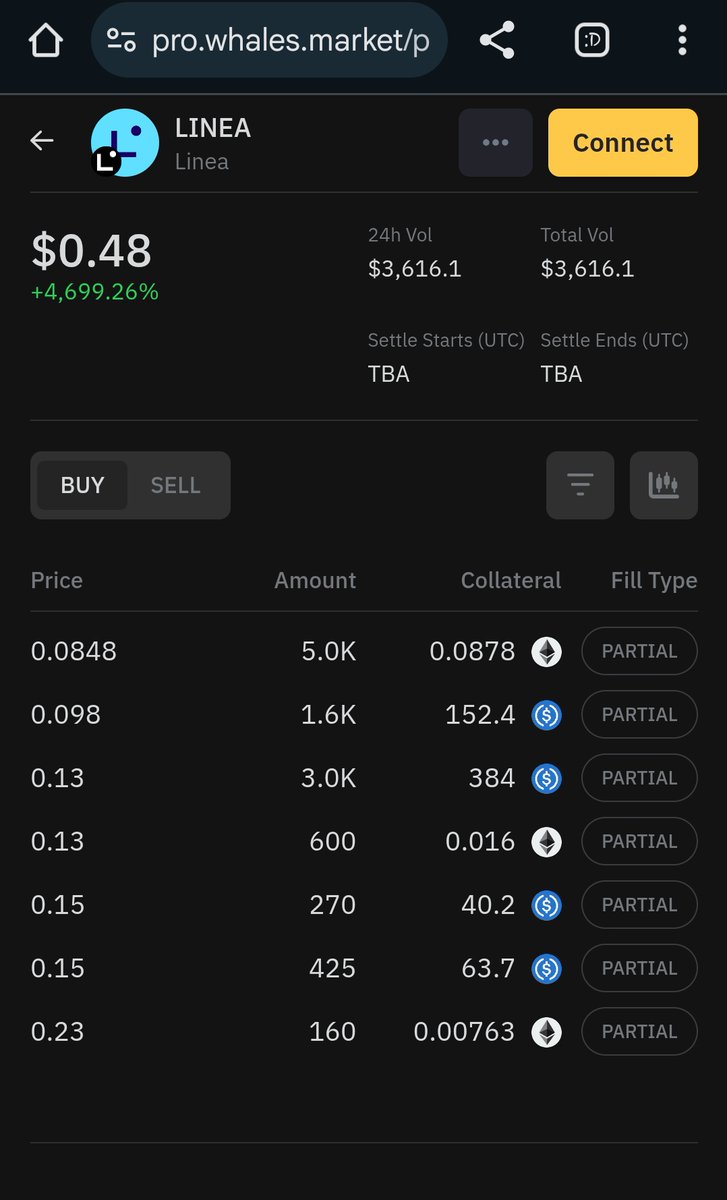727x1200 pixels.
Task: Open site info icon in address bar
Action: (x=122, y=41)
